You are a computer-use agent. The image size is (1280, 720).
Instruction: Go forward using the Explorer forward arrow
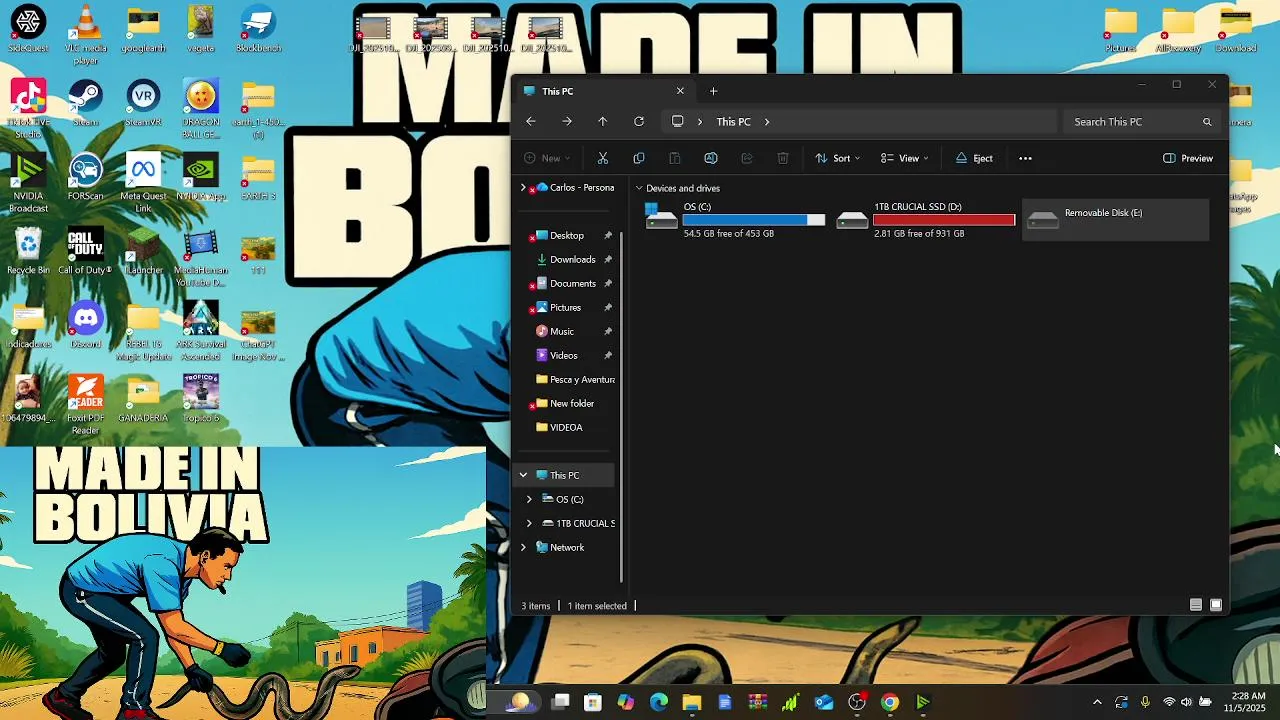(567, 121)
